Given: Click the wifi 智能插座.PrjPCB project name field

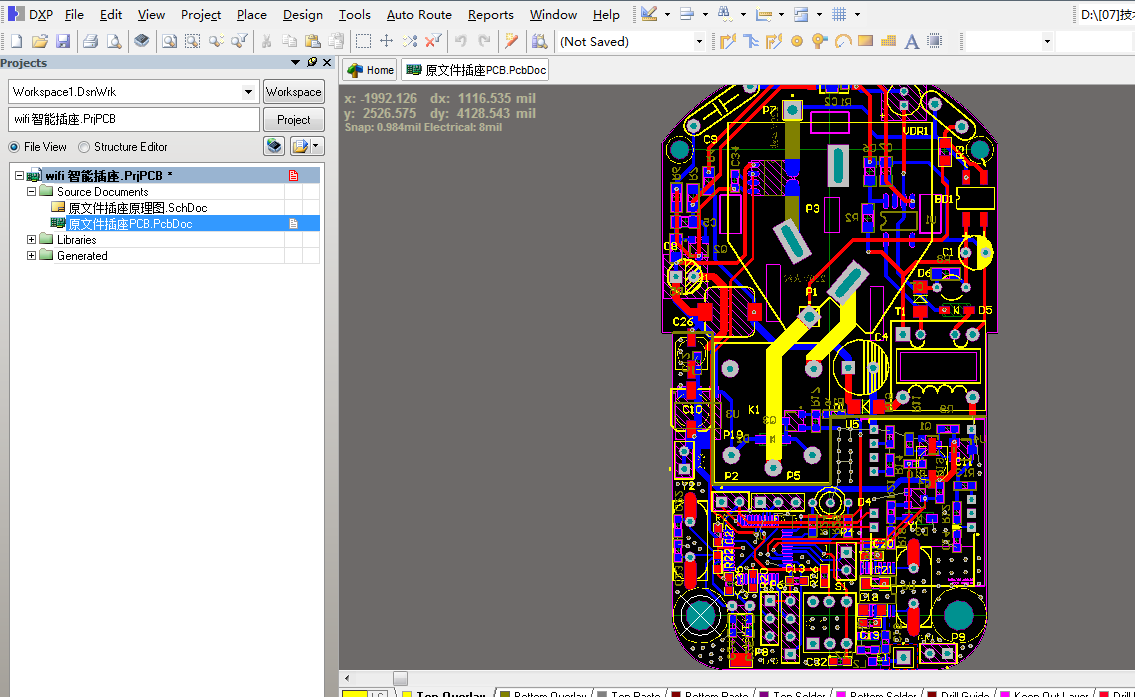Looking at the screenshot, I should 134,119.
